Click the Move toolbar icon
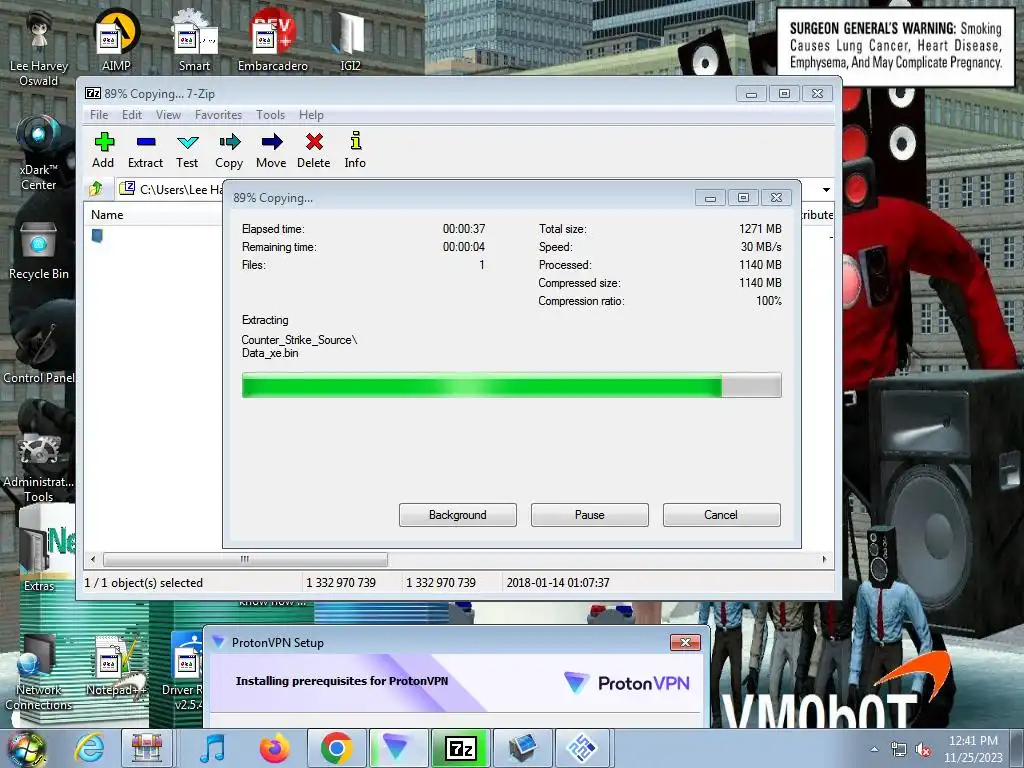The width and height of the screenshot is (1024, 768). [x=271, y=150]
